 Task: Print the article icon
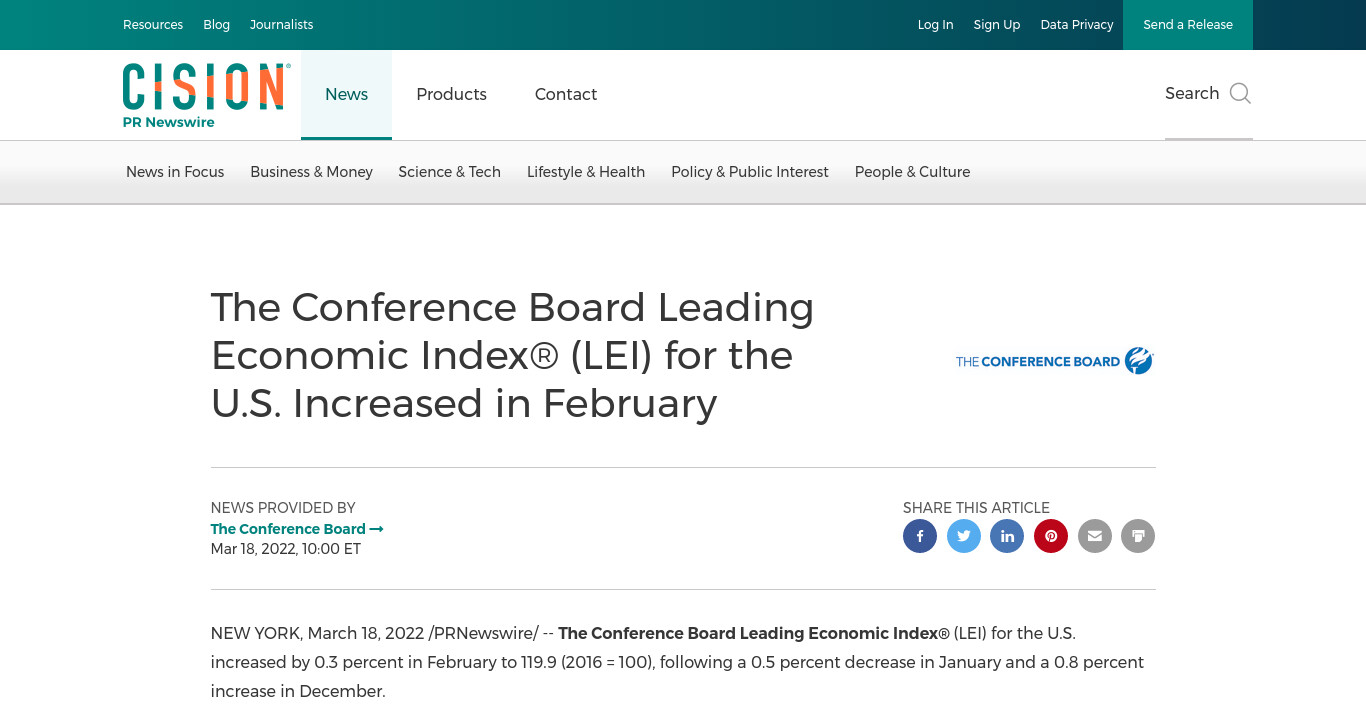pyautogui.click(x=1138, y=536)
